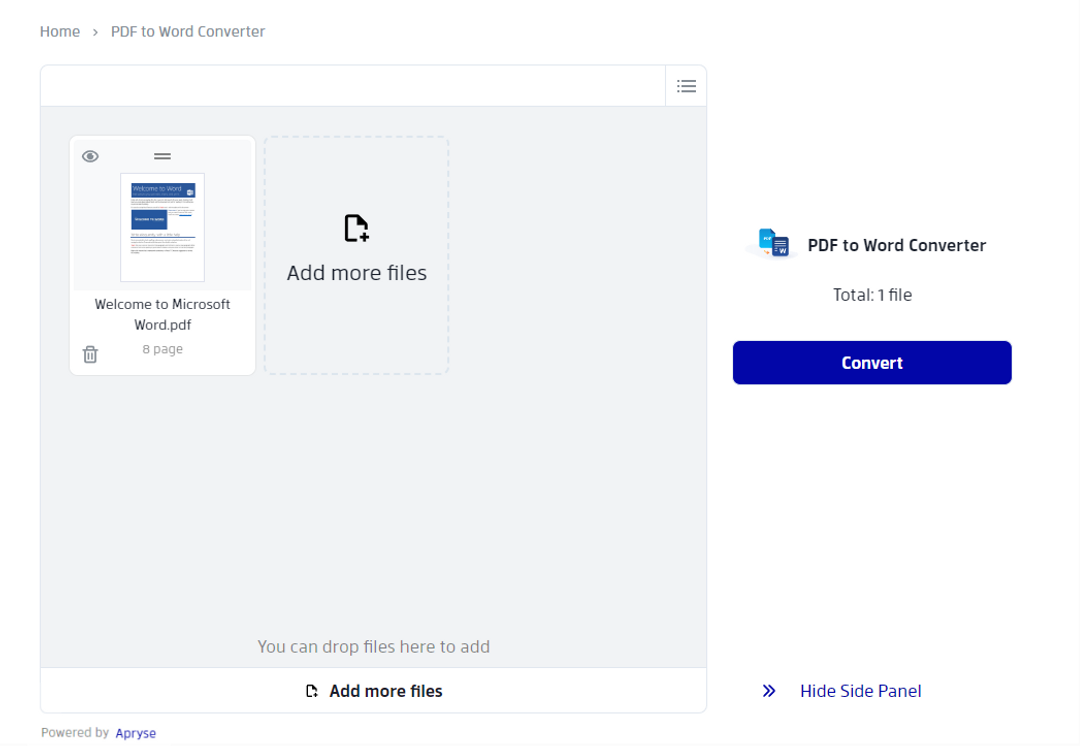
Task: Delete Welcome to Microsoft Word.pdf with trash icon
Action: (90, 354)
